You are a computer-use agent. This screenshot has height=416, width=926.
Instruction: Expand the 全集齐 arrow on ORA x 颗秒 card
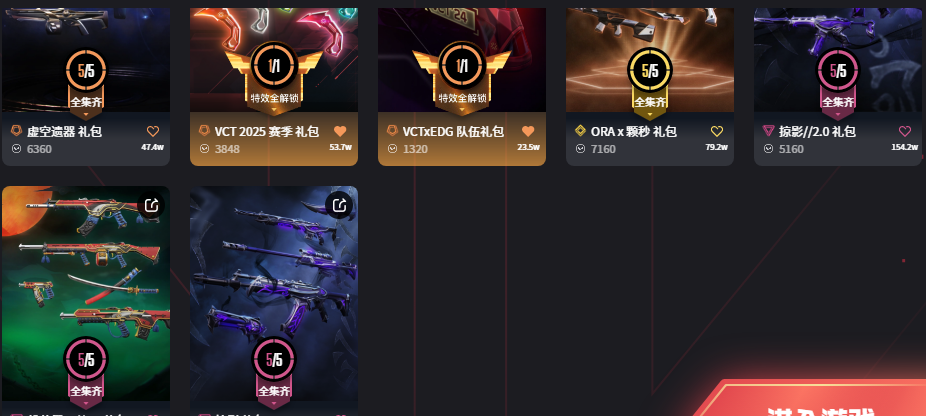(x=650, y=114)
